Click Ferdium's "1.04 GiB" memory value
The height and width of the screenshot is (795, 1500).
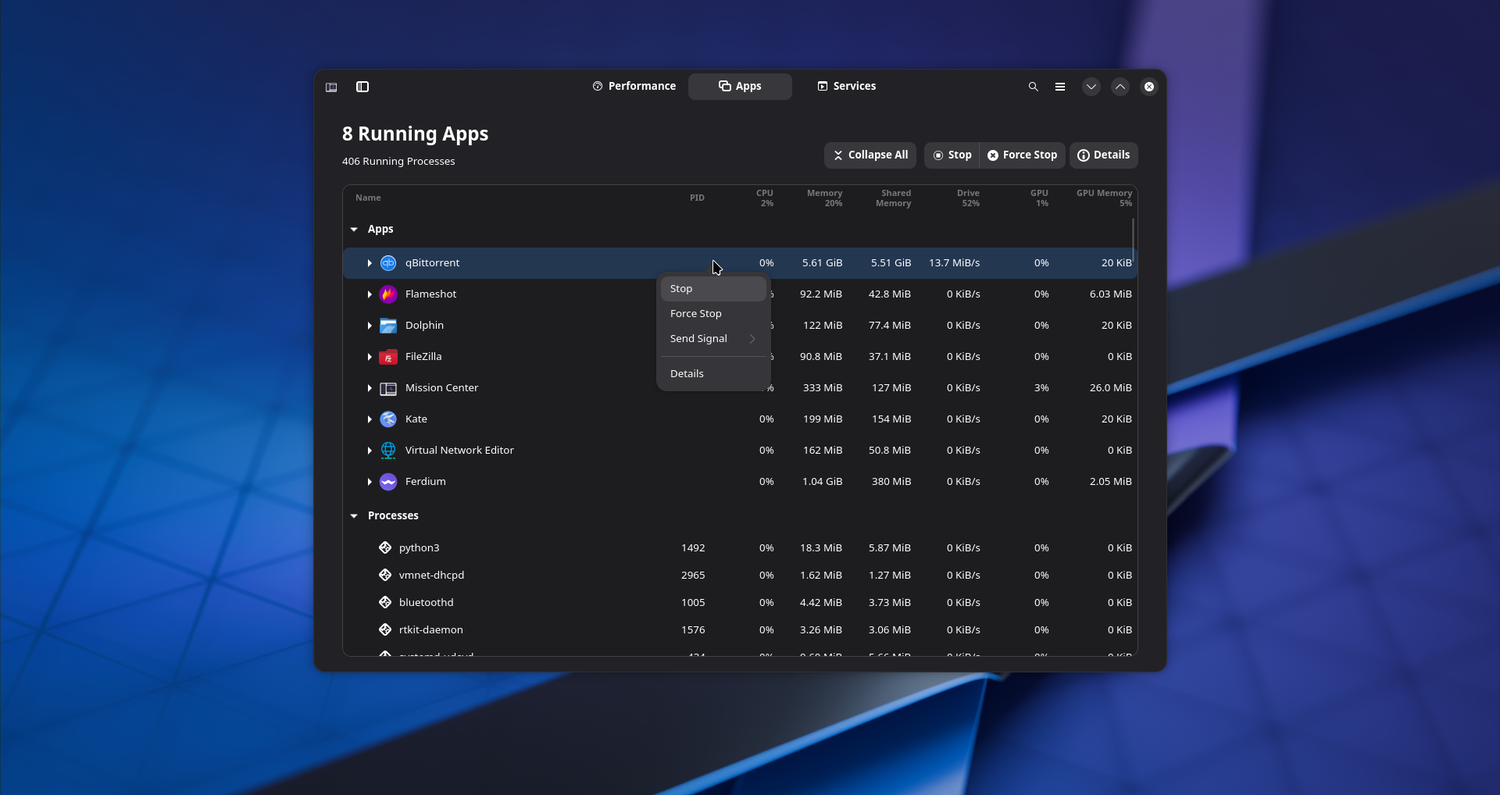tap(822, 482)
